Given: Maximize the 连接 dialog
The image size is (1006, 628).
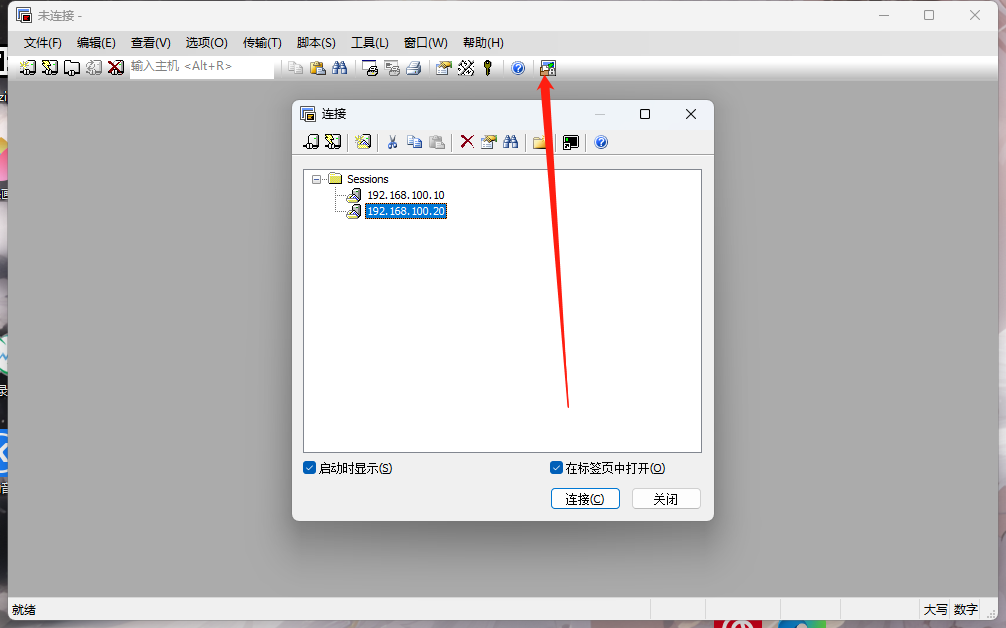Looking at the screenshot, I should [x=645, y=114].
